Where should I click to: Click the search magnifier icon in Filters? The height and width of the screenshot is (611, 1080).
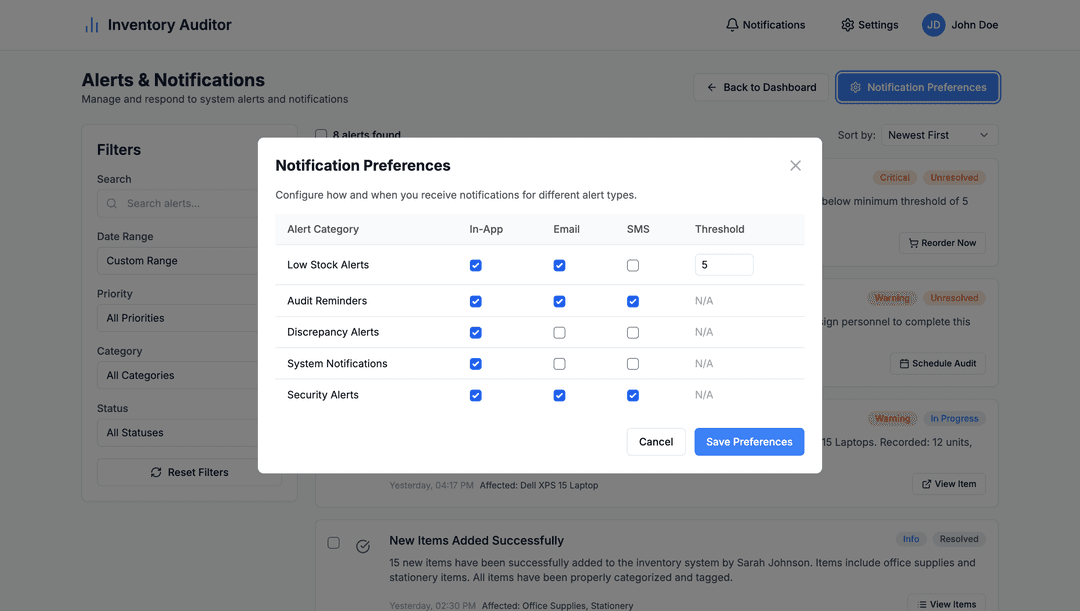[111, 203]
